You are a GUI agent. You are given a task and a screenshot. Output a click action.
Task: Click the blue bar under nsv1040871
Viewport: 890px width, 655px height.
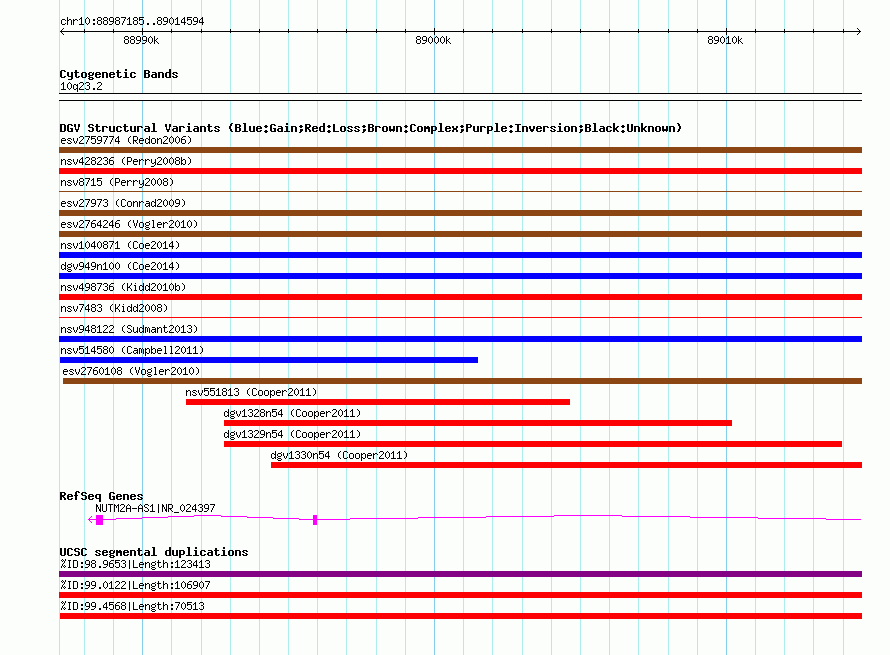(460, 255)
